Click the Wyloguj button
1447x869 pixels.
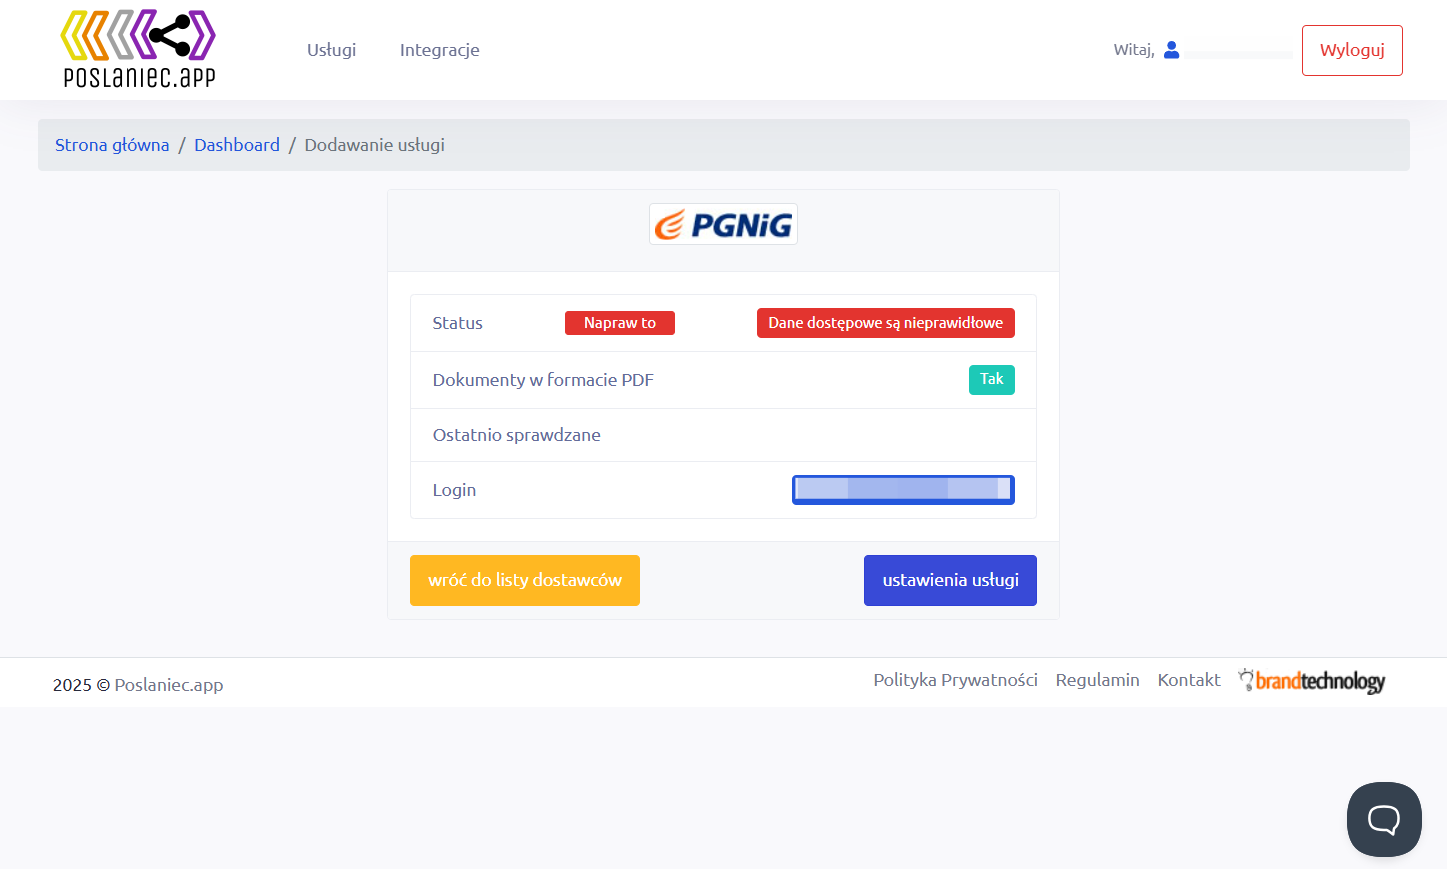coord(1352,50)
